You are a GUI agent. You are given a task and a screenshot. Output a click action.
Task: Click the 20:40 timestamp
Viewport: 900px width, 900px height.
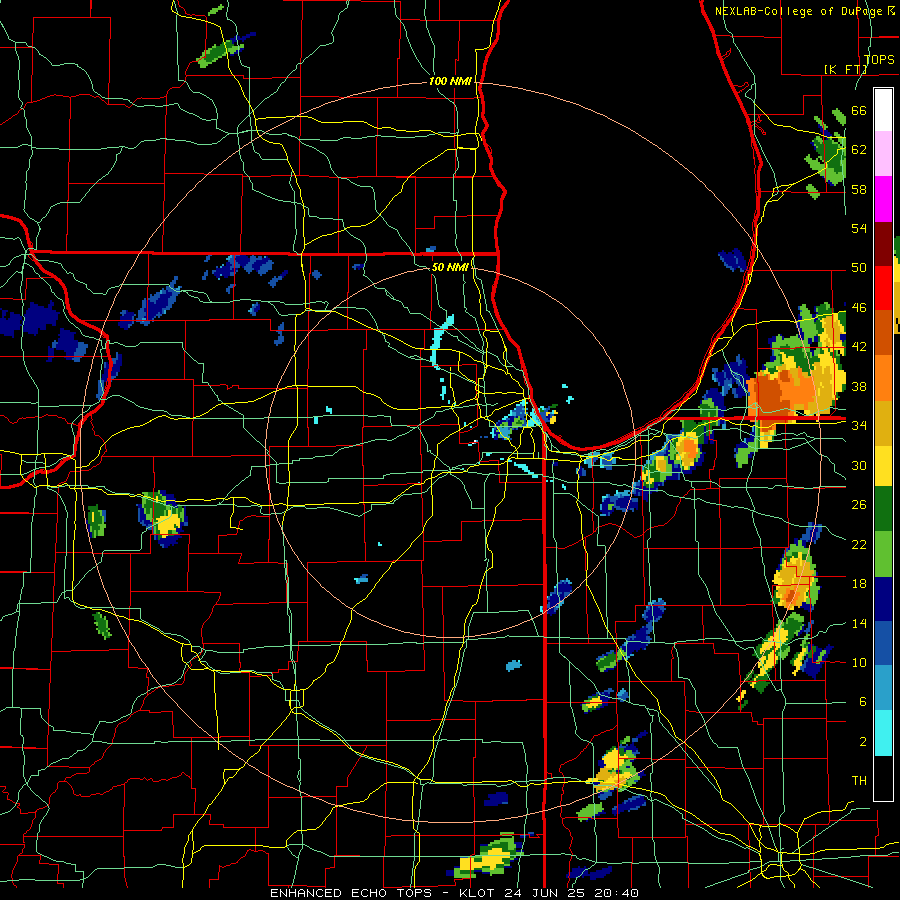(x=615, y=893)
